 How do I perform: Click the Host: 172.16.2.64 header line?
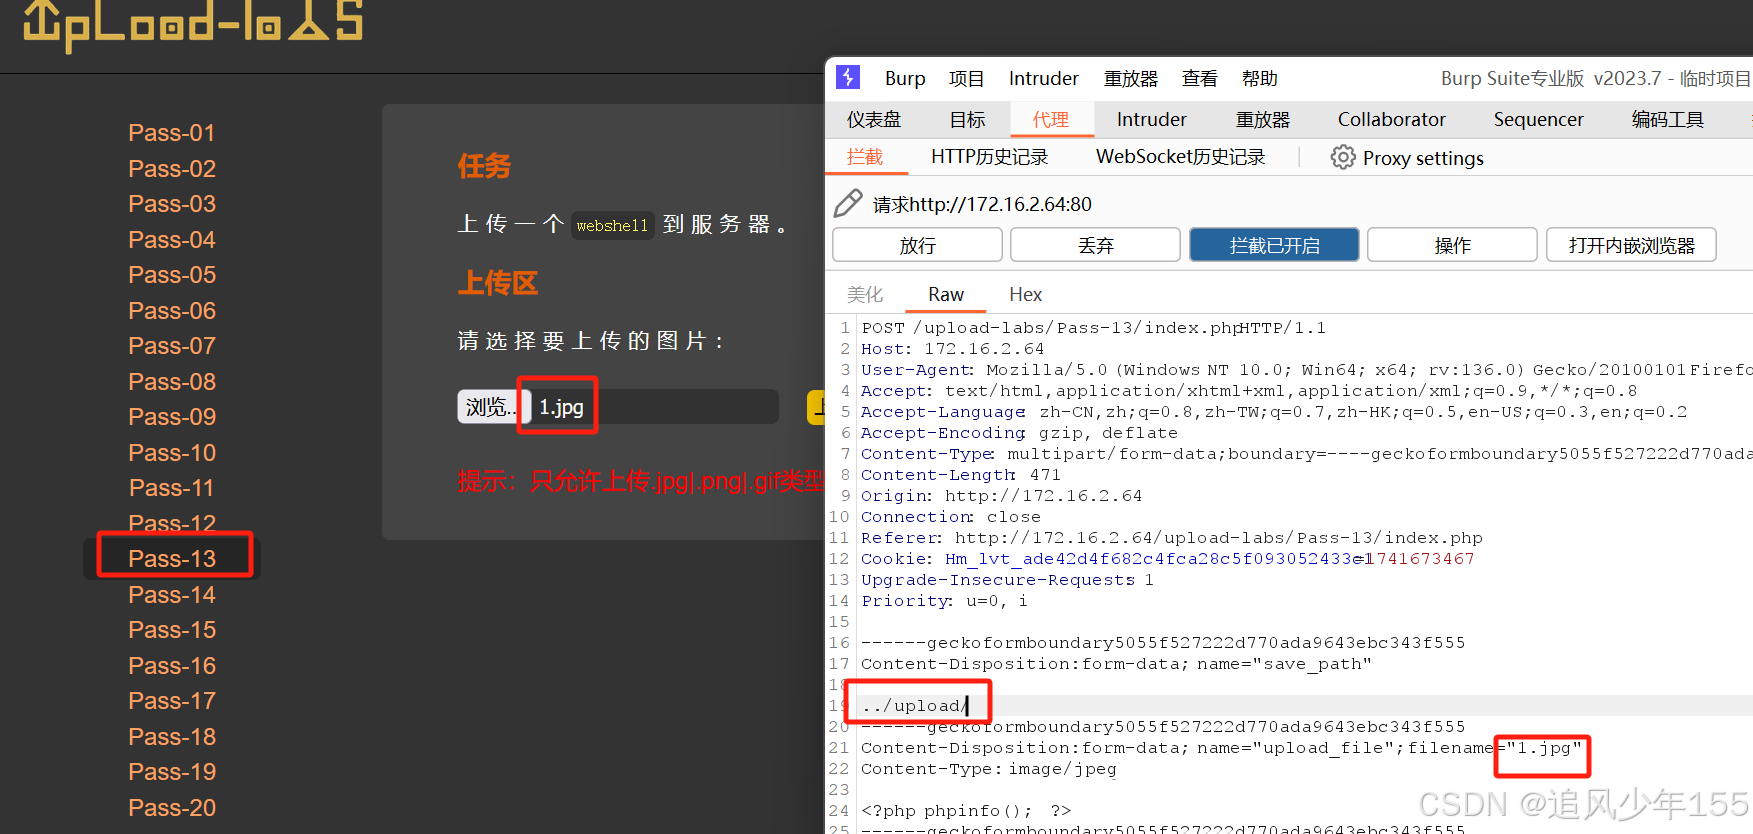tap(953, 349)
